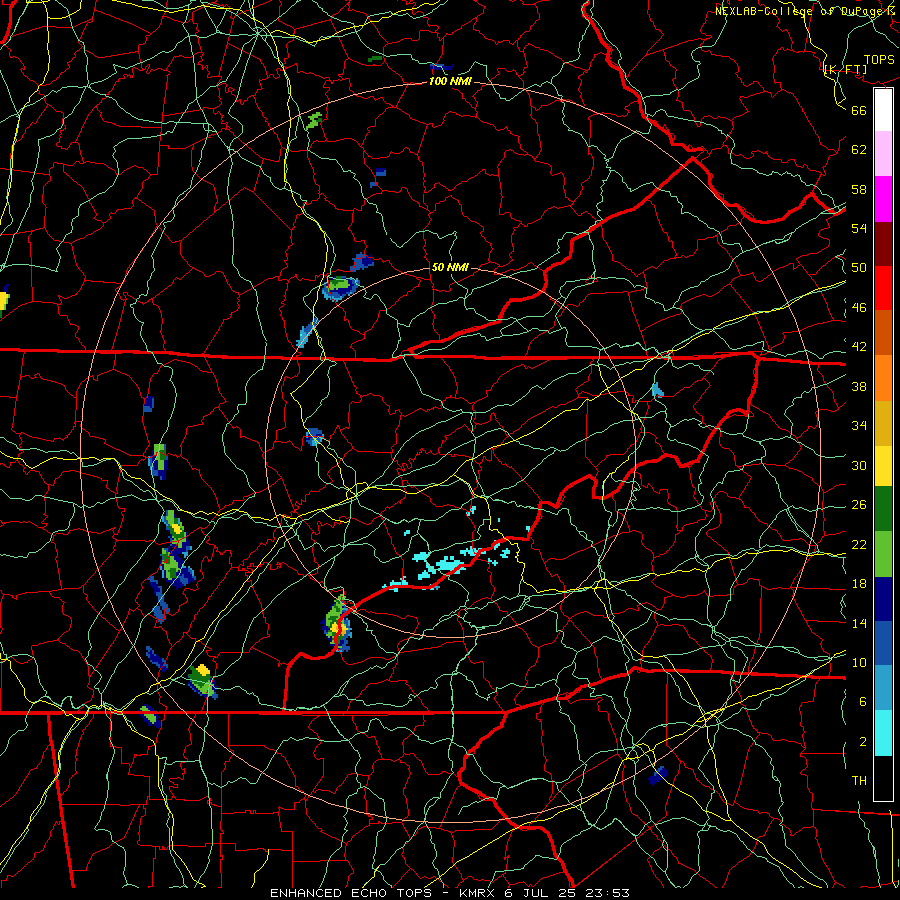Click the legend value "14"
Screen dimensions: 900x900
pyautogui.click(x=859, y=623)
